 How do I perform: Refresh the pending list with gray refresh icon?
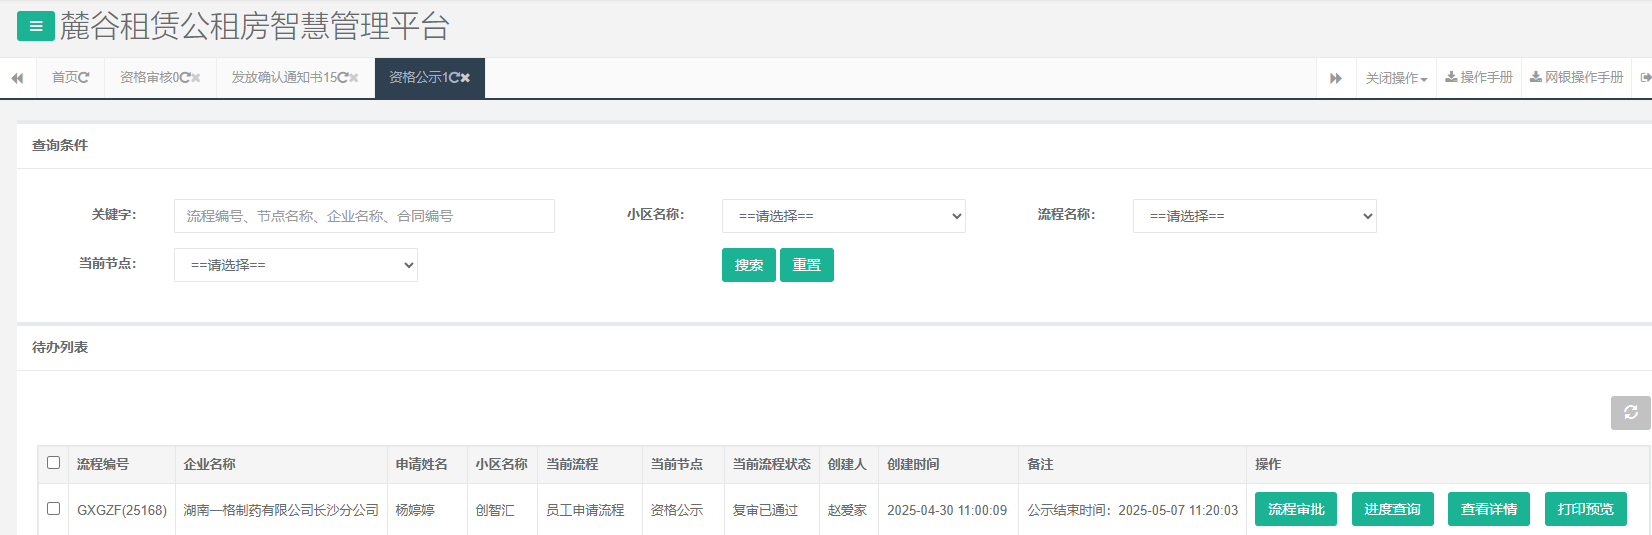click(1630, 412)
